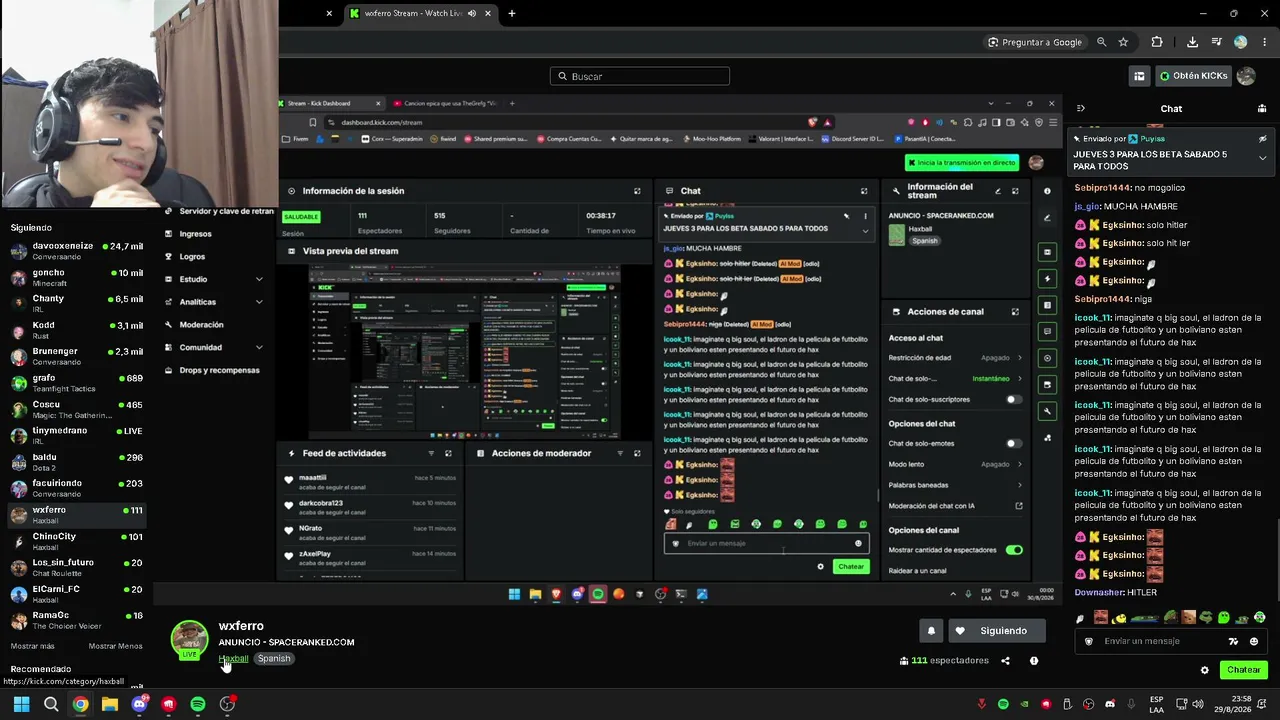
Task: Mute the wxferro Stream tab audio
Action: tap(472, 14)
